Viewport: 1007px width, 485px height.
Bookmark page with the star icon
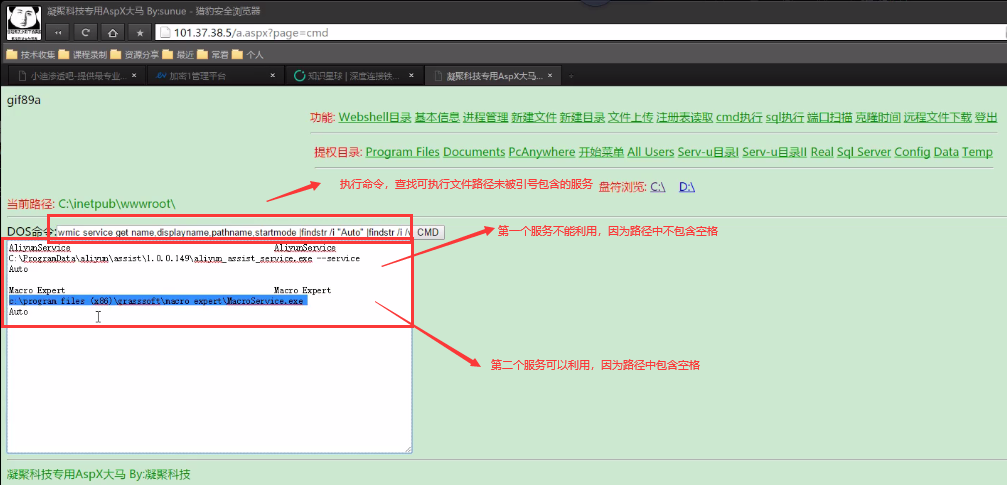(141, 31)
